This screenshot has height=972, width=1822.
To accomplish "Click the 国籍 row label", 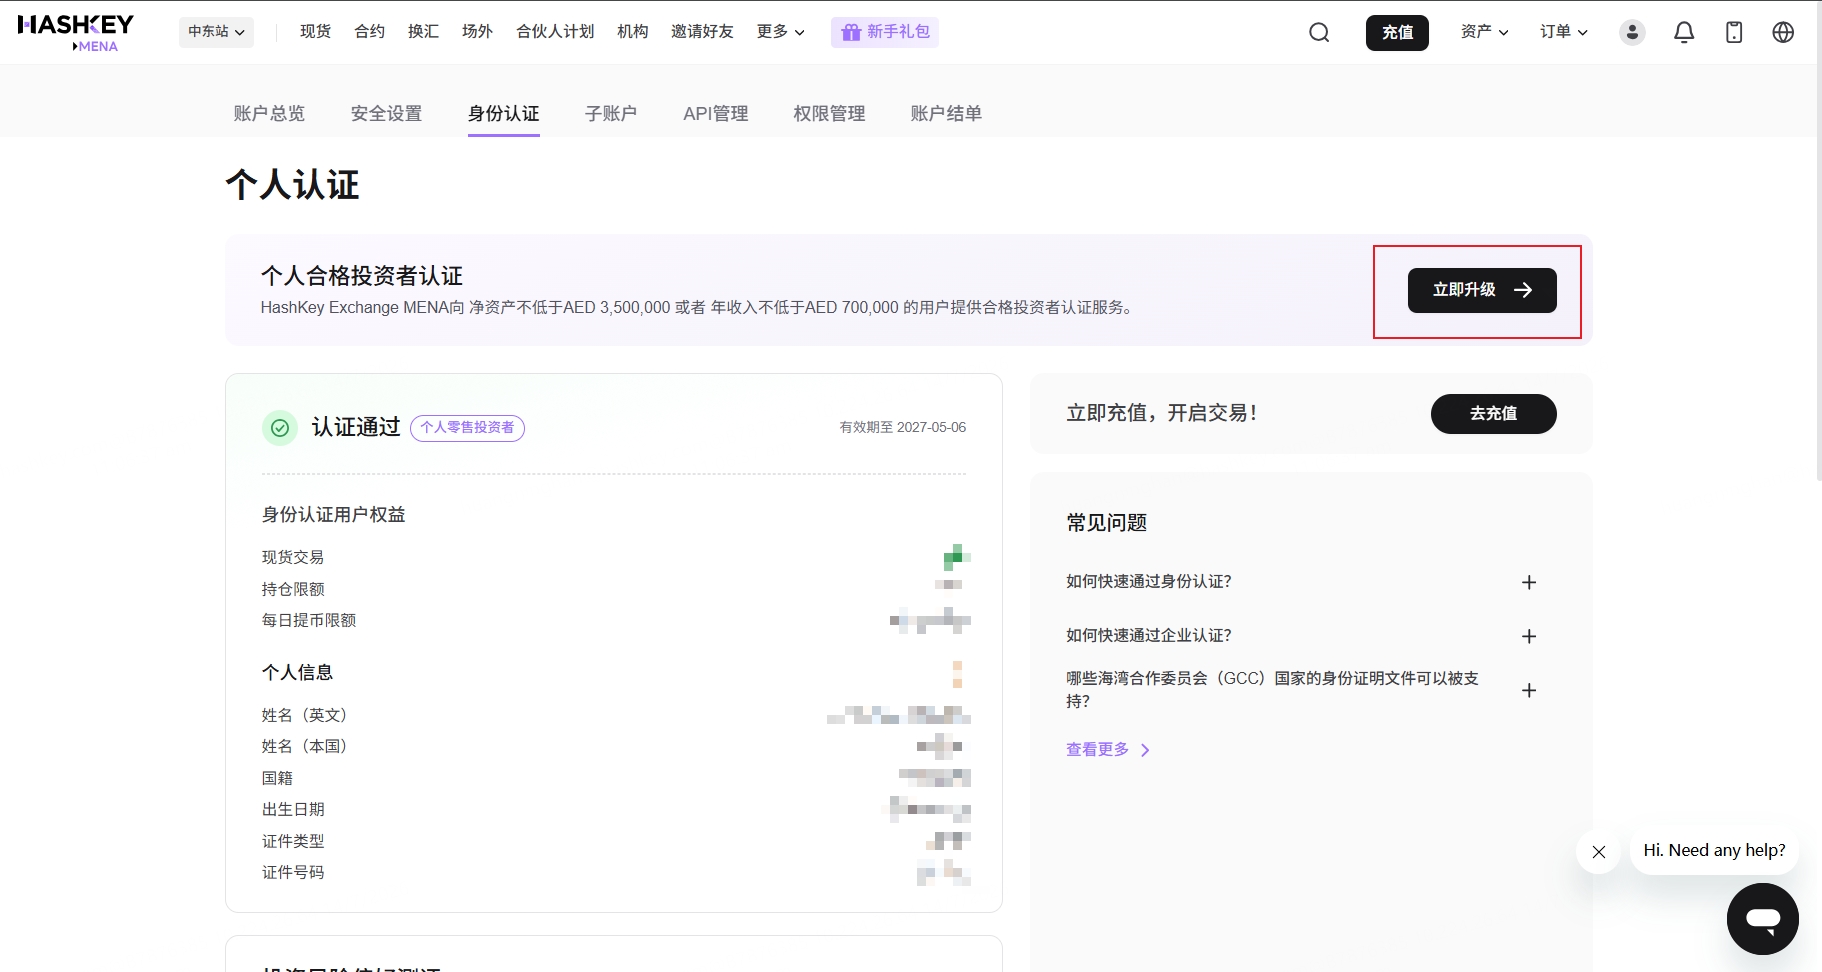I will click(277, 779).
